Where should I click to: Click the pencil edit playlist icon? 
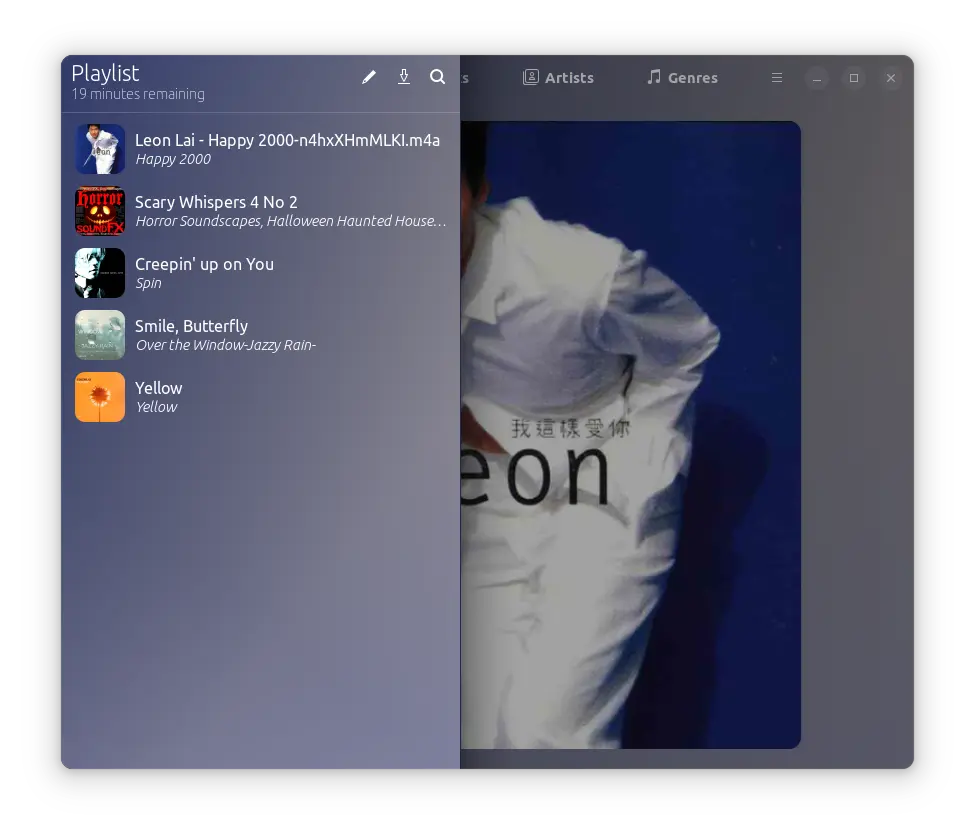(x=369, y=77)
